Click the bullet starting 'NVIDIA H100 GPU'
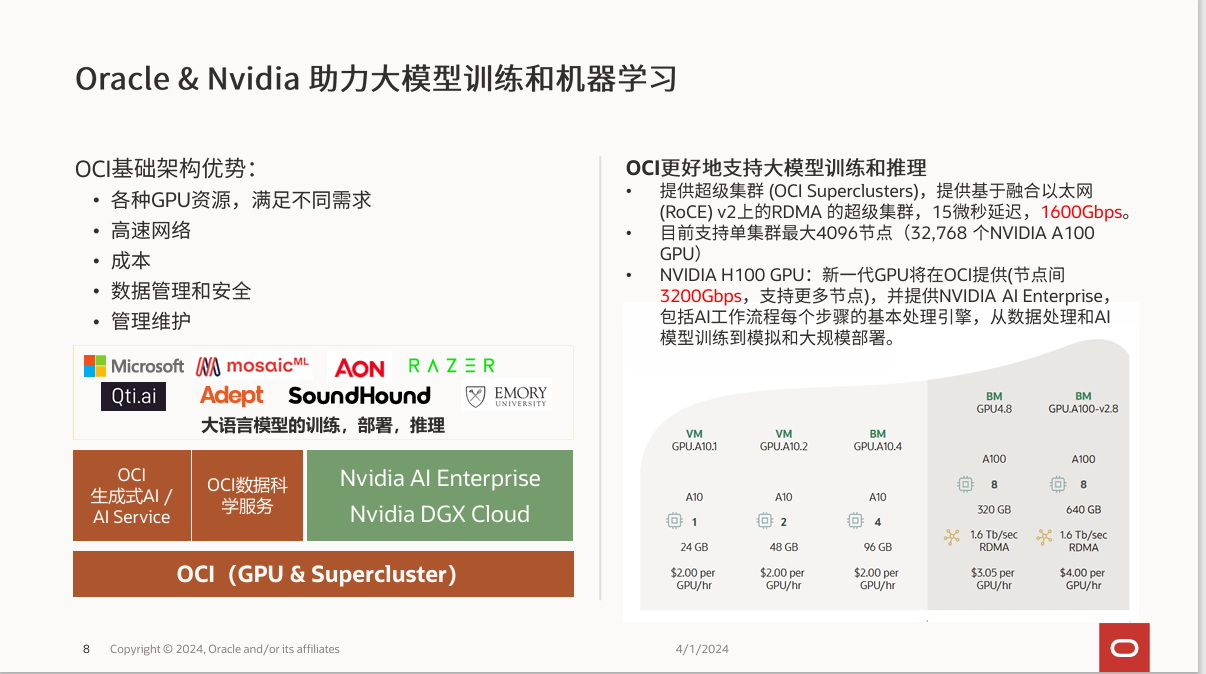The width and height of the screenshot is (1206, 674). pyautogui.click(x=885, y=306)
